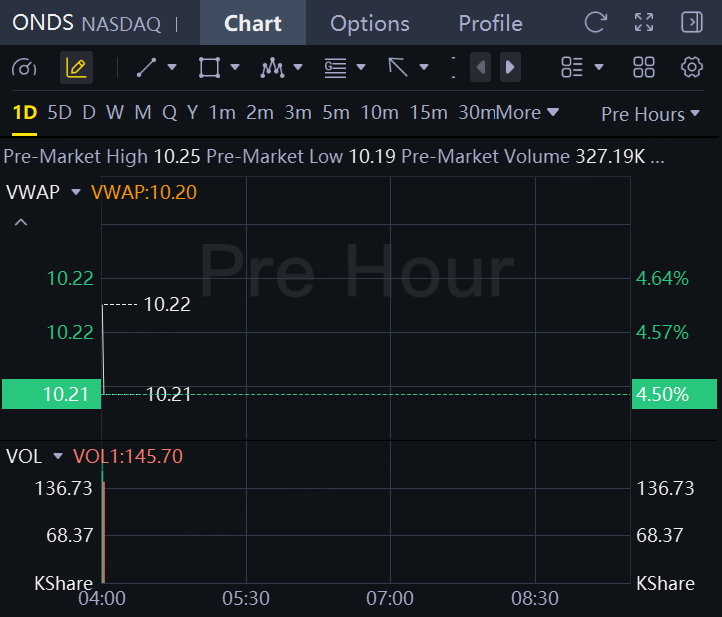
Task: Select the arrow annotation tool
Action: pyautogui.click(x=398, y=68)
